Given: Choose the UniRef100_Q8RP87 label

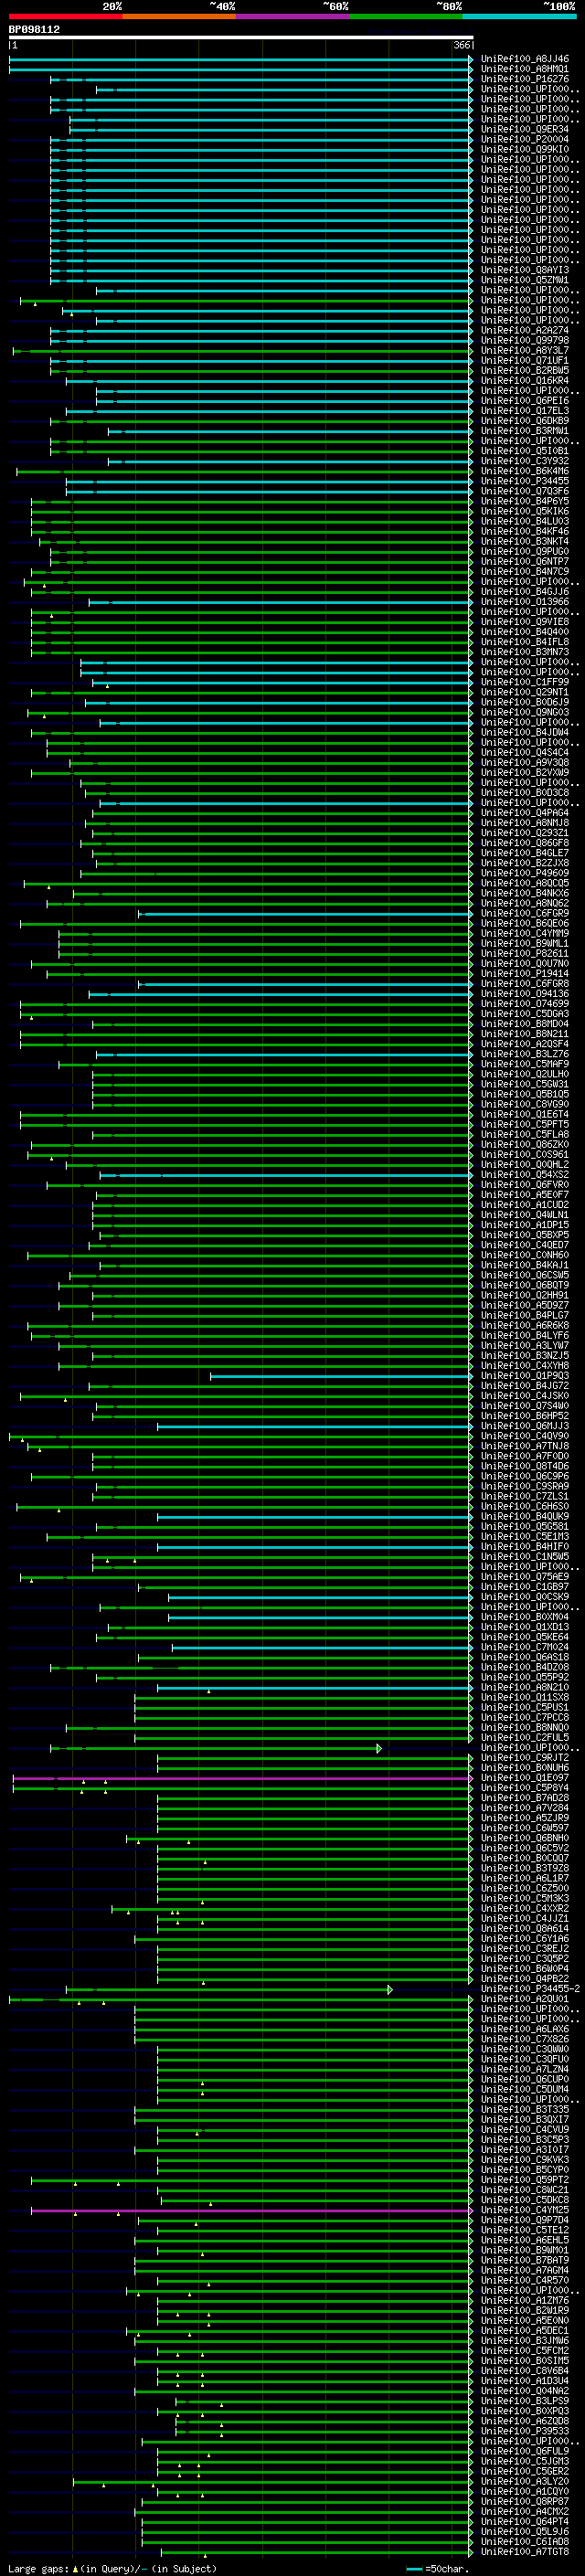Looking at the screenshot, I should pyautogui.click(x=524, y=2501).
